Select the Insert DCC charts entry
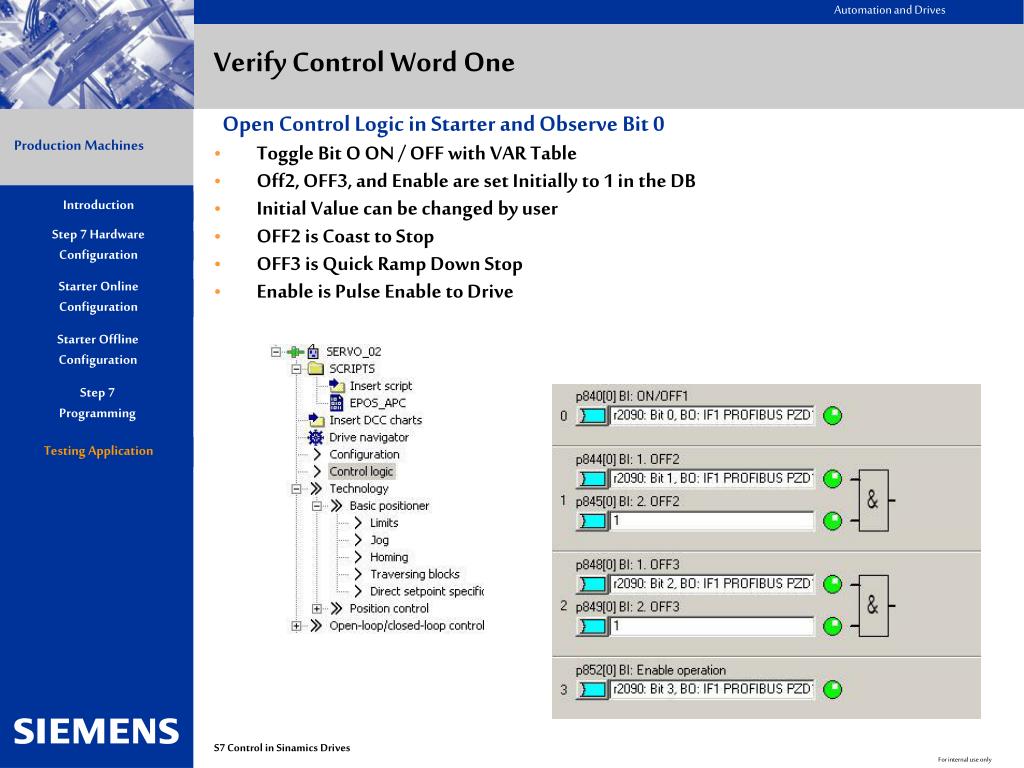The image size is (1024, 768). (x=376, y=419)
